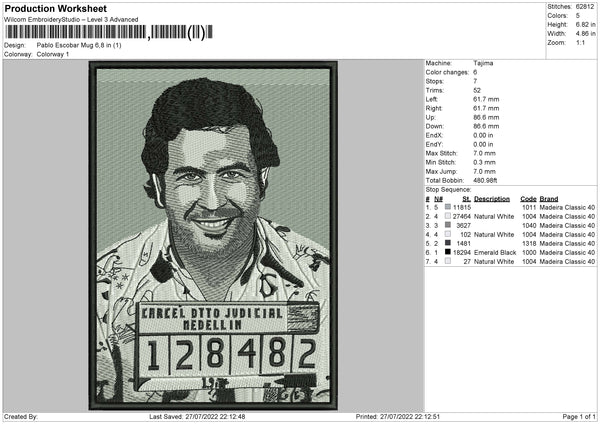Click the Total Bobbin value '480.98ft'

click(485, 181)
